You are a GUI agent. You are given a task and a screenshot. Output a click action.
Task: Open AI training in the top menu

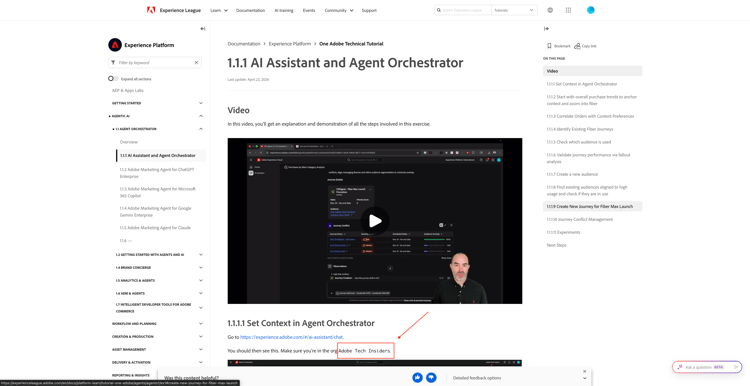[x=284, y=10]
